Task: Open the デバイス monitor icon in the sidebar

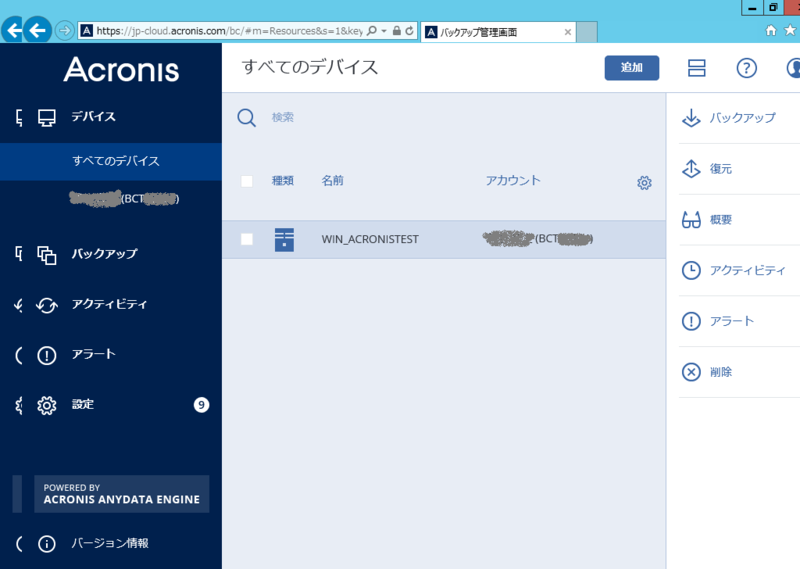Action: (46, 117)
